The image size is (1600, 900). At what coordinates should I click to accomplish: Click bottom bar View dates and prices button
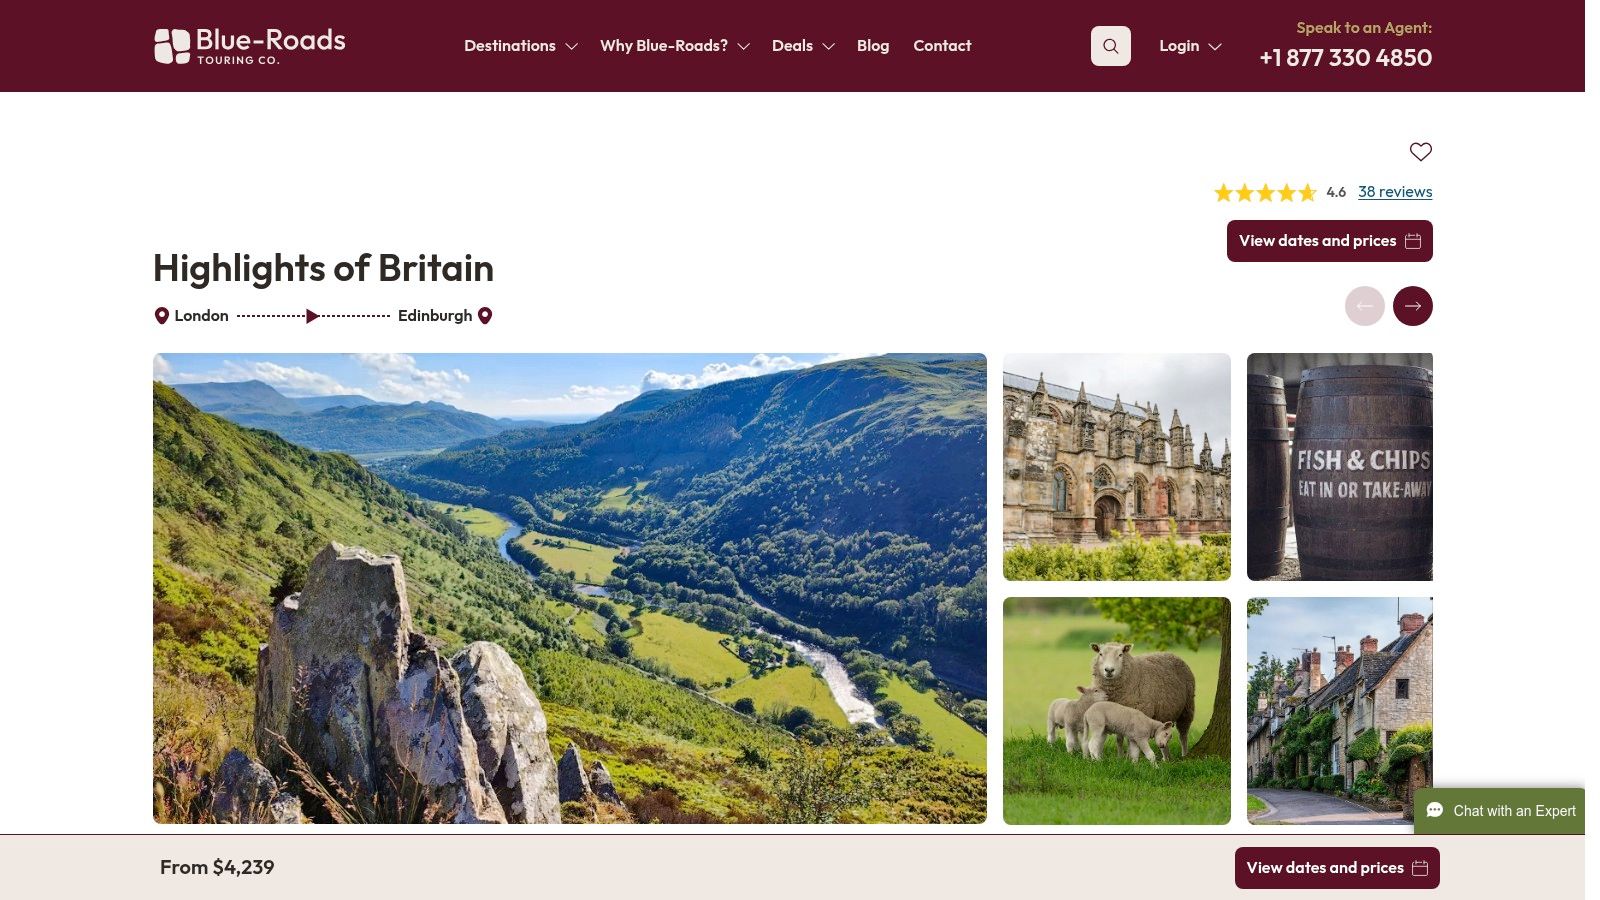click(1337, 868)
